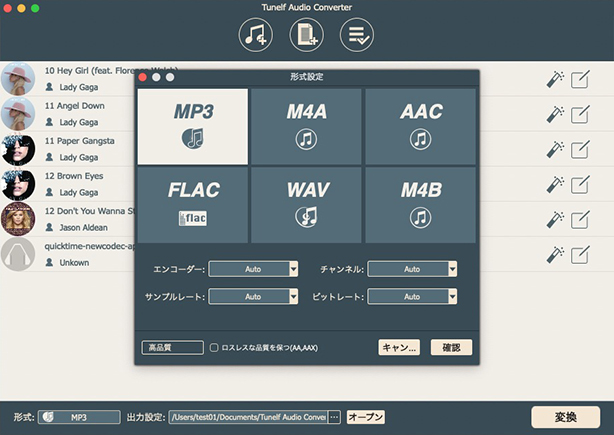This screenshot has height=435, width=614.
Task: Click the headphones placeholder thumbnail for quicktime track
Action: click(18, 255)
